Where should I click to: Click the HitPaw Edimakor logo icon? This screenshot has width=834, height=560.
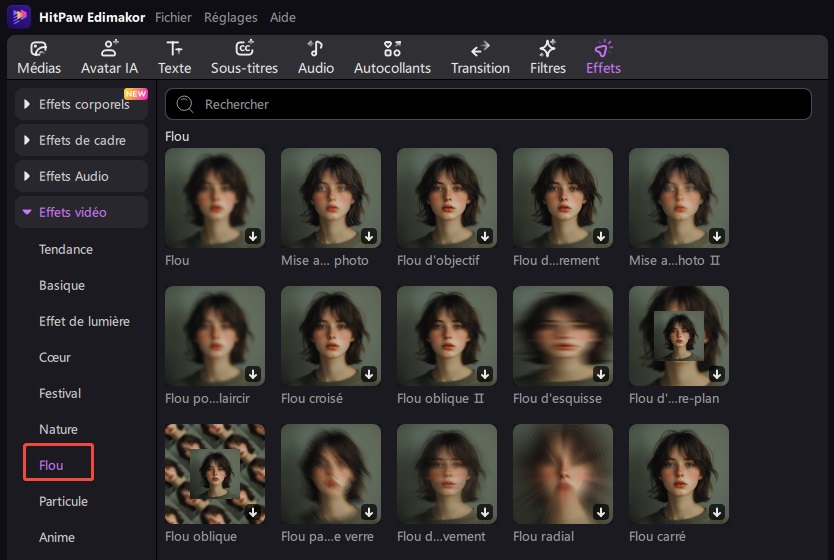click(19, 16)
